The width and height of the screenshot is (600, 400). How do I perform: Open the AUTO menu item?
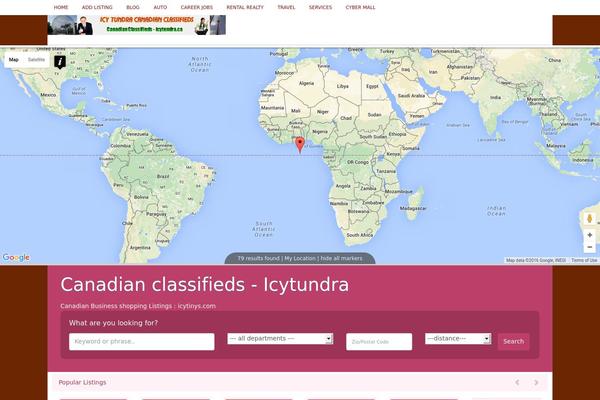[160, 7]
